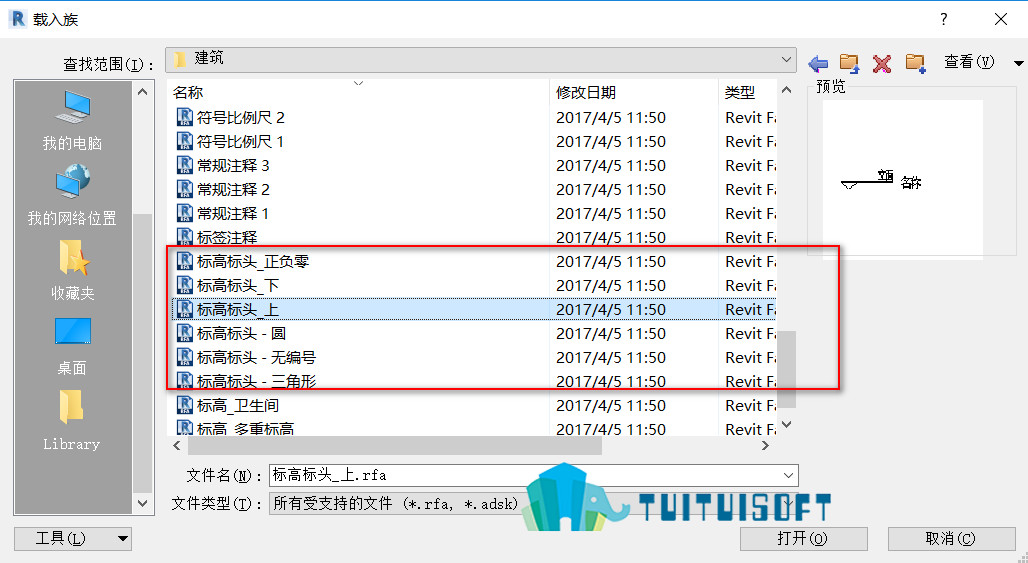Click the file list scroll down arrow
The width and height of the screenshot is (1028, 563).
(787, 425)
